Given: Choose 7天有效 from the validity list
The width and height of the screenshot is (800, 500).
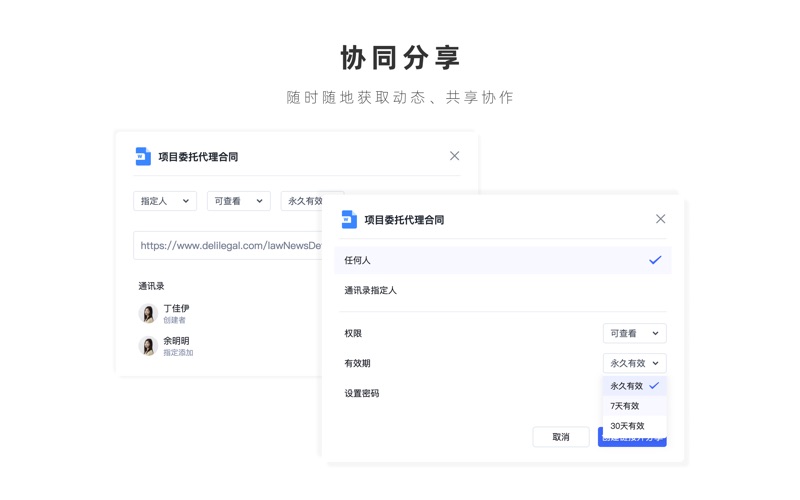Looking at the screenshot, I should [634, 406].
